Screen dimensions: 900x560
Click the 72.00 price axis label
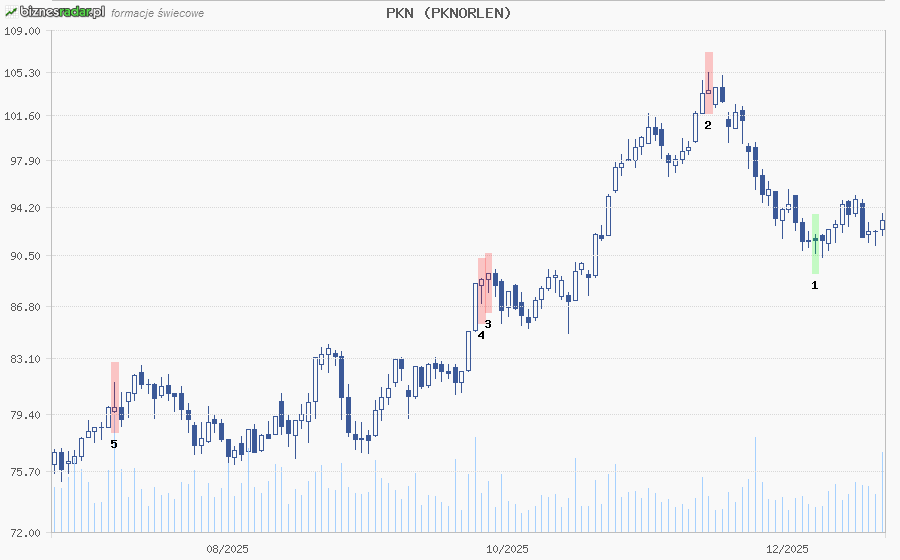tap(24, 533)
